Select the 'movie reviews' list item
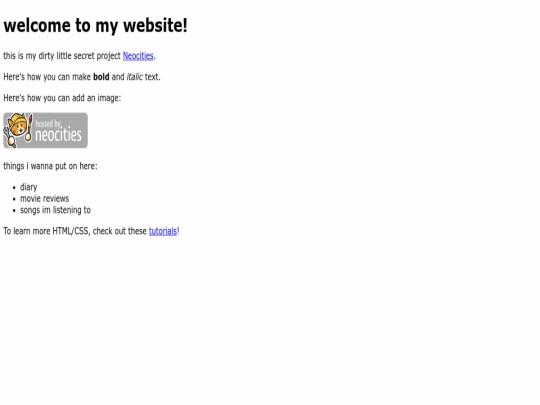 click(x=44, y=199)
